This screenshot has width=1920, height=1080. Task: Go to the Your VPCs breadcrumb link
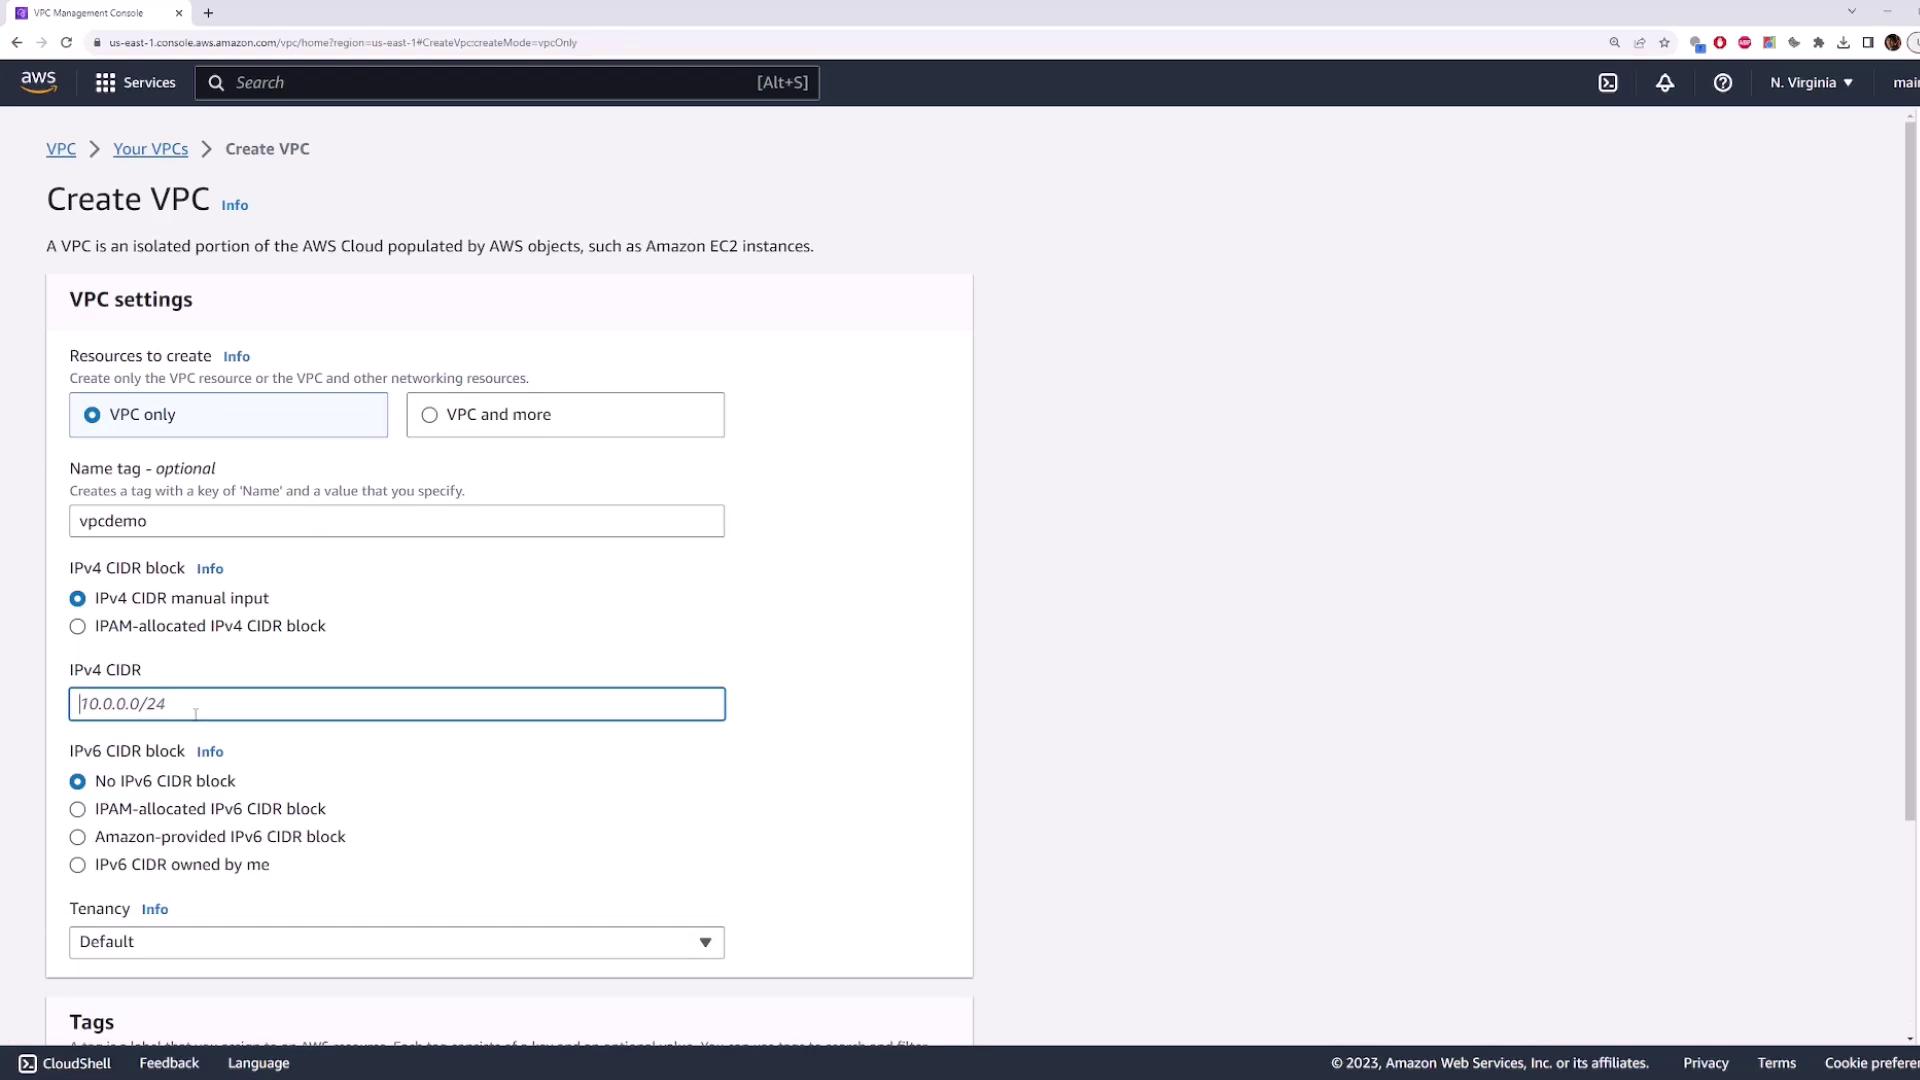click(x=150, y=149)
